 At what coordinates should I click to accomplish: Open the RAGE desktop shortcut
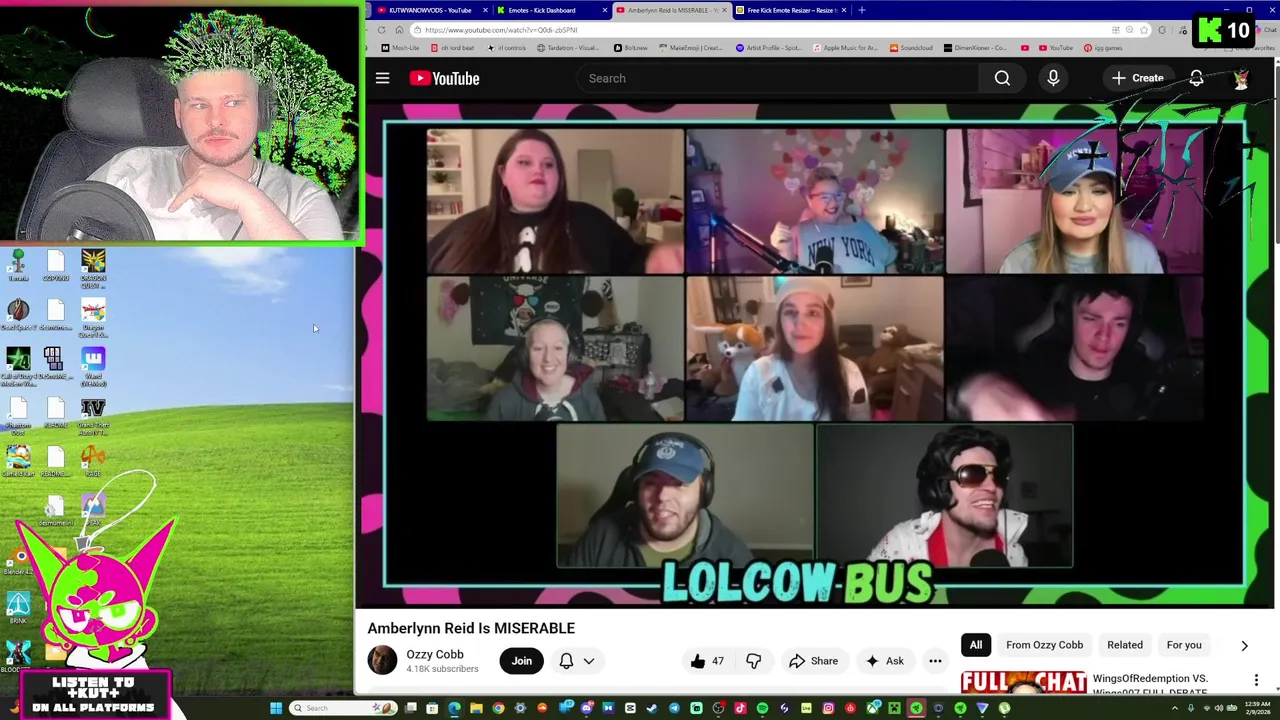click(93, 462)
